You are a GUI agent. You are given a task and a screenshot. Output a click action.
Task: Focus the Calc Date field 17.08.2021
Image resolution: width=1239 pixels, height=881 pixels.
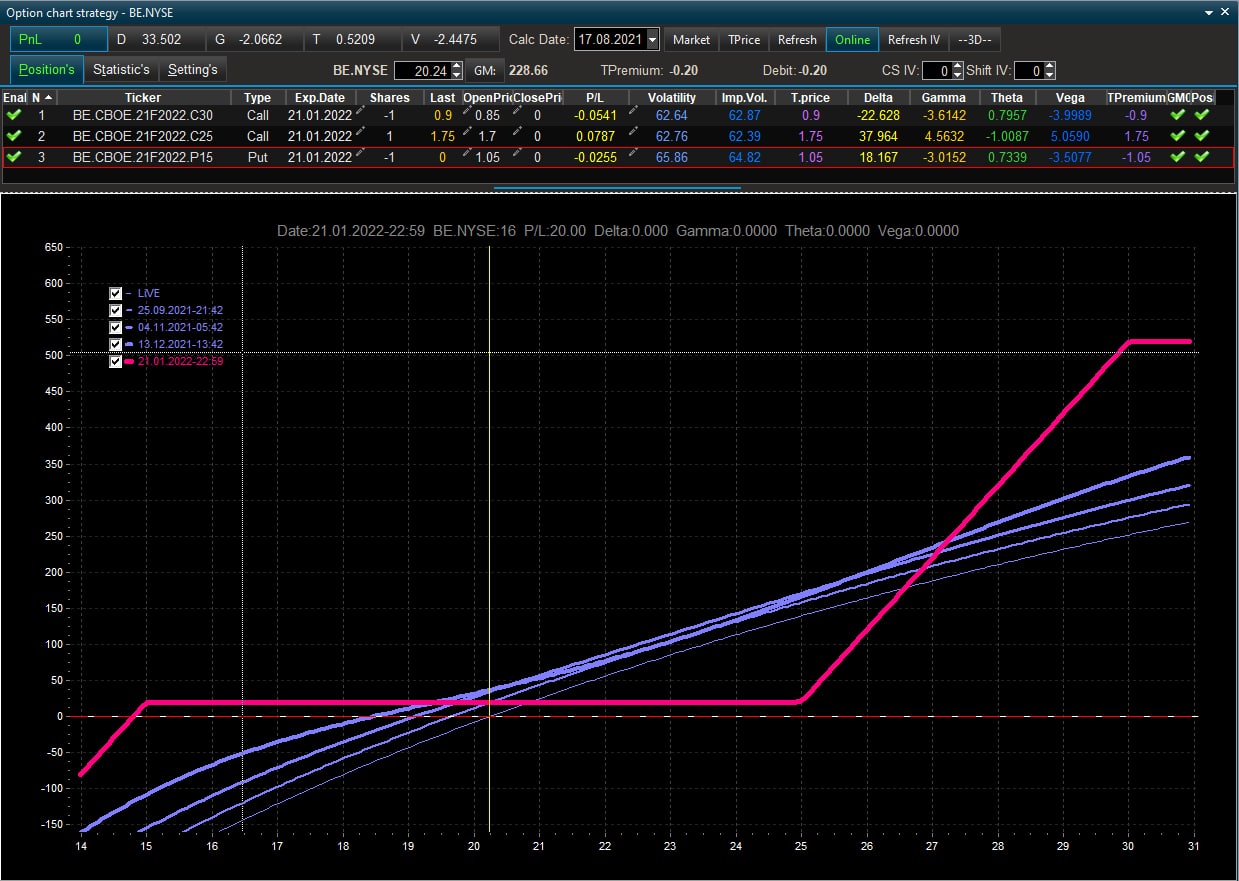click(x=611, y=40)
